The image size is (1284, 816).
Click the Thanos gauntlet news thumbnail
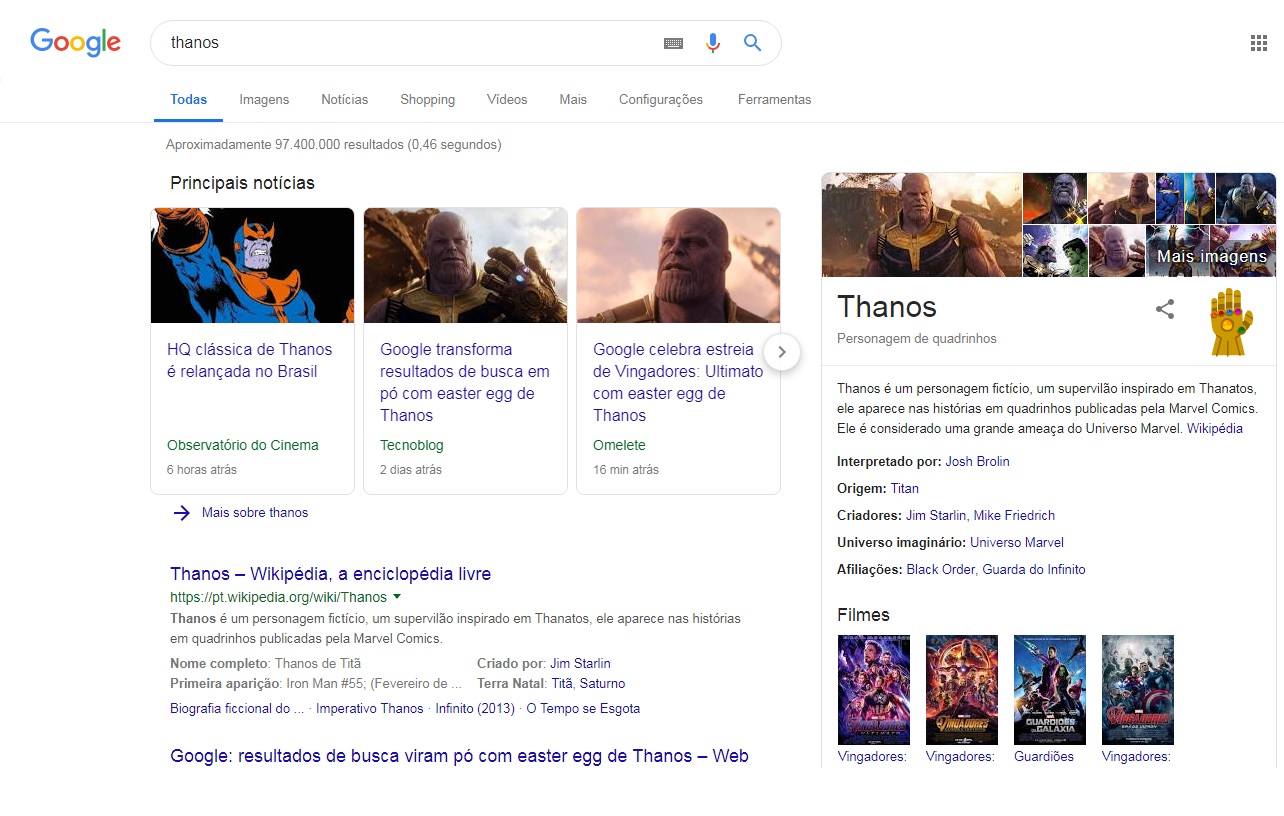(465, 265)
